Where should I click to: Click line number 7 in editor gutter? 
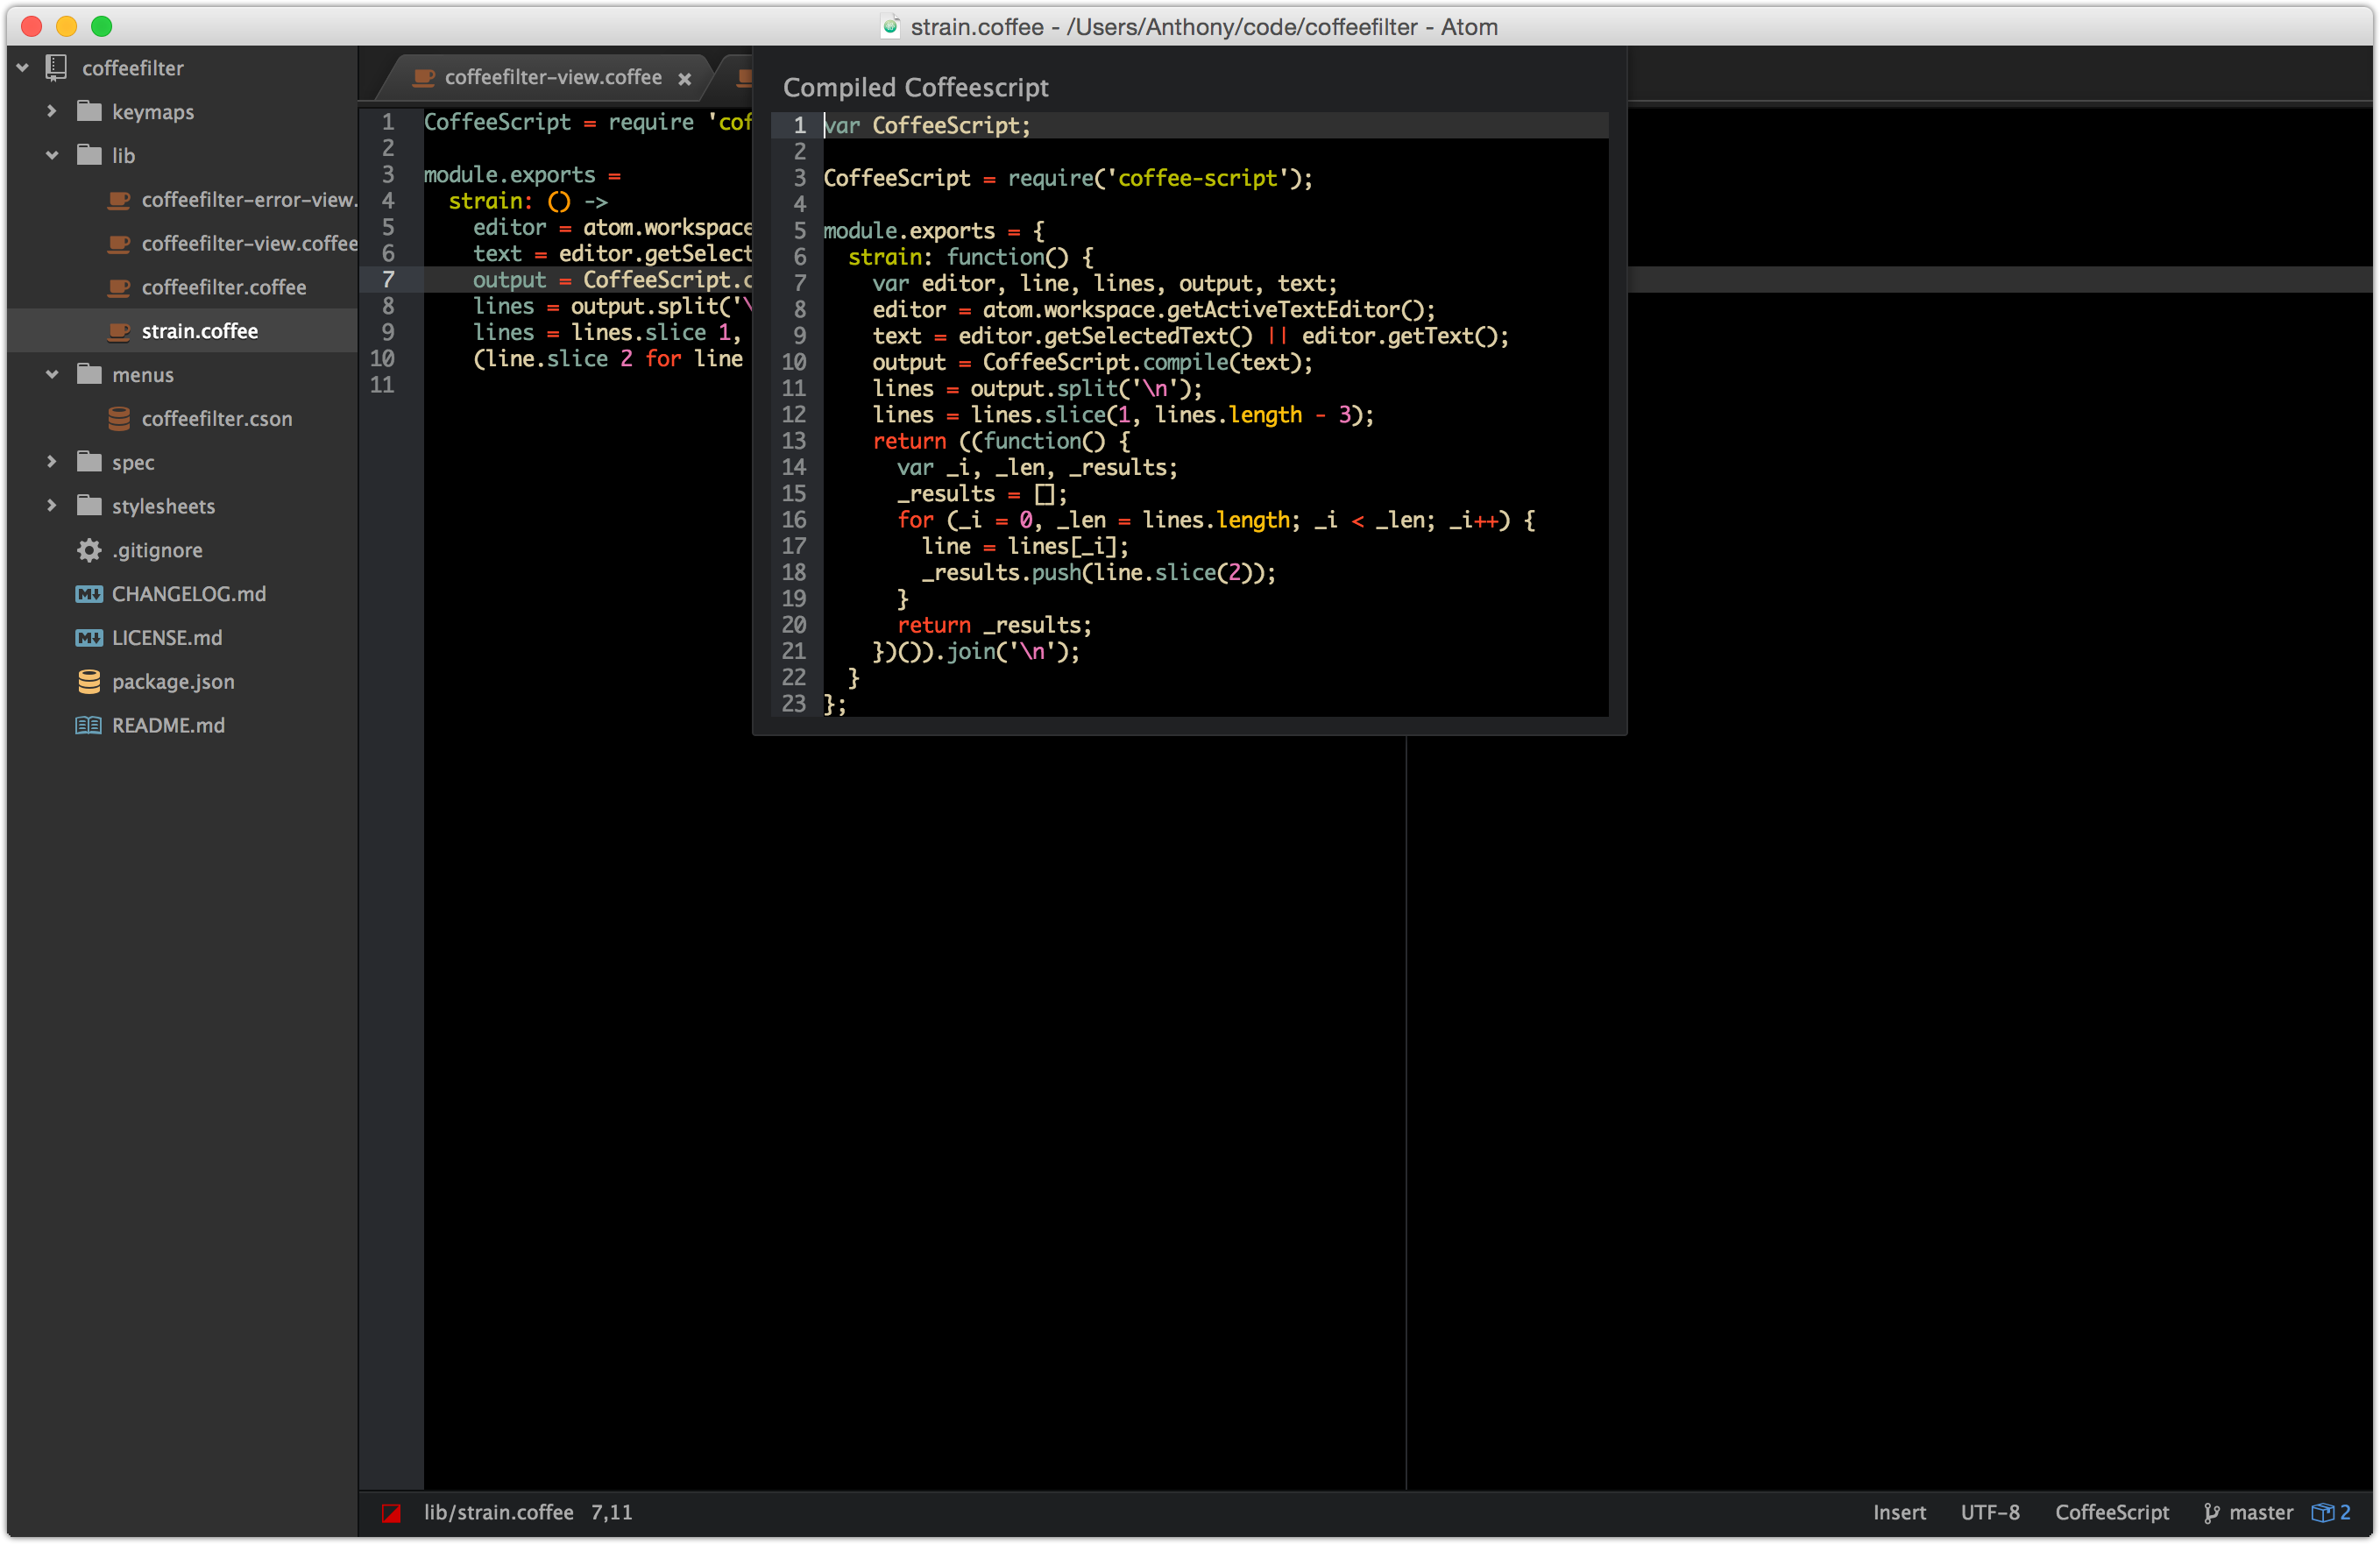388,279
